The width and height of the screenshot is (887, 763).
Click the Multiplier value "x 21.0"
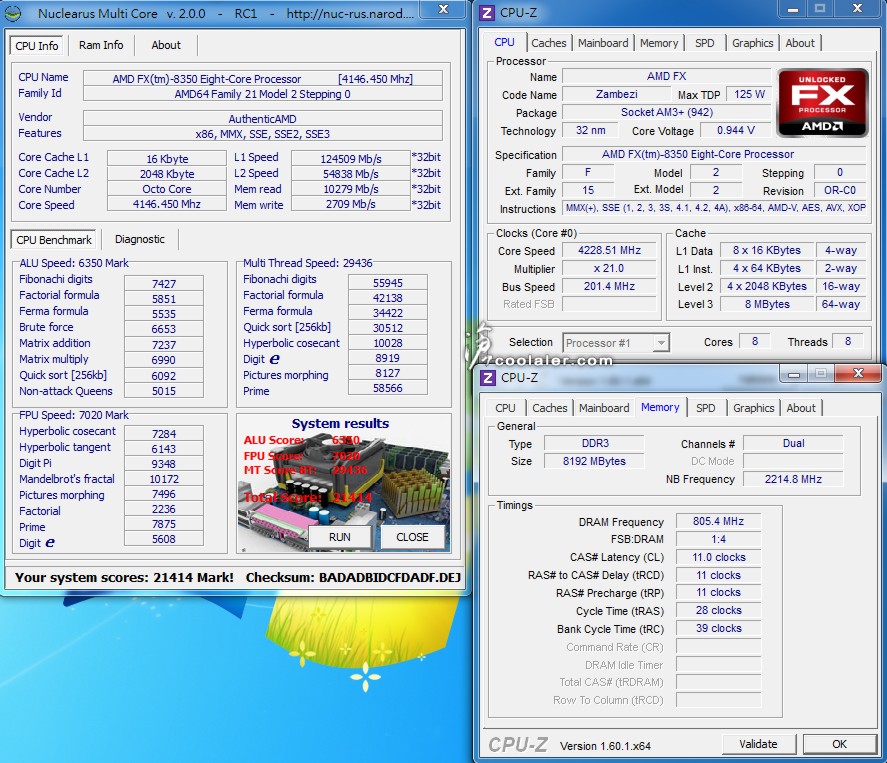point(609,269)
